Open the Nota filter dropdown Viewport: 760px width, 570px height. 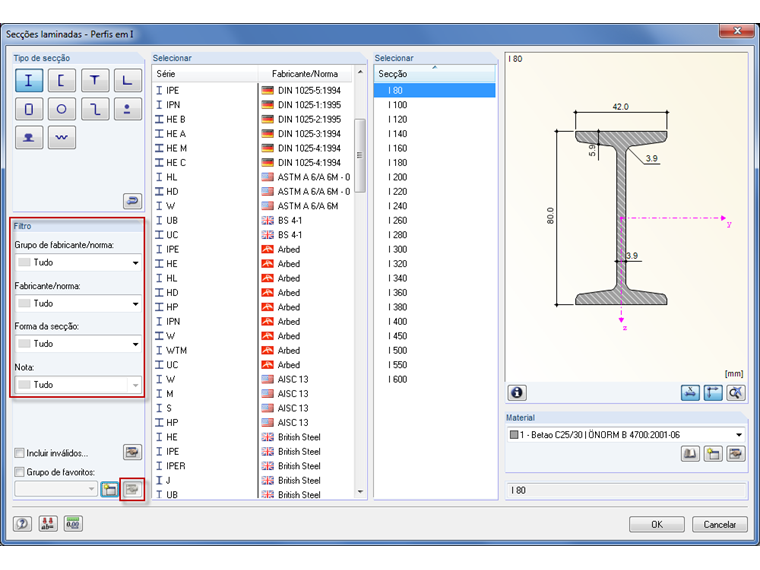click(x=78, y=385)
